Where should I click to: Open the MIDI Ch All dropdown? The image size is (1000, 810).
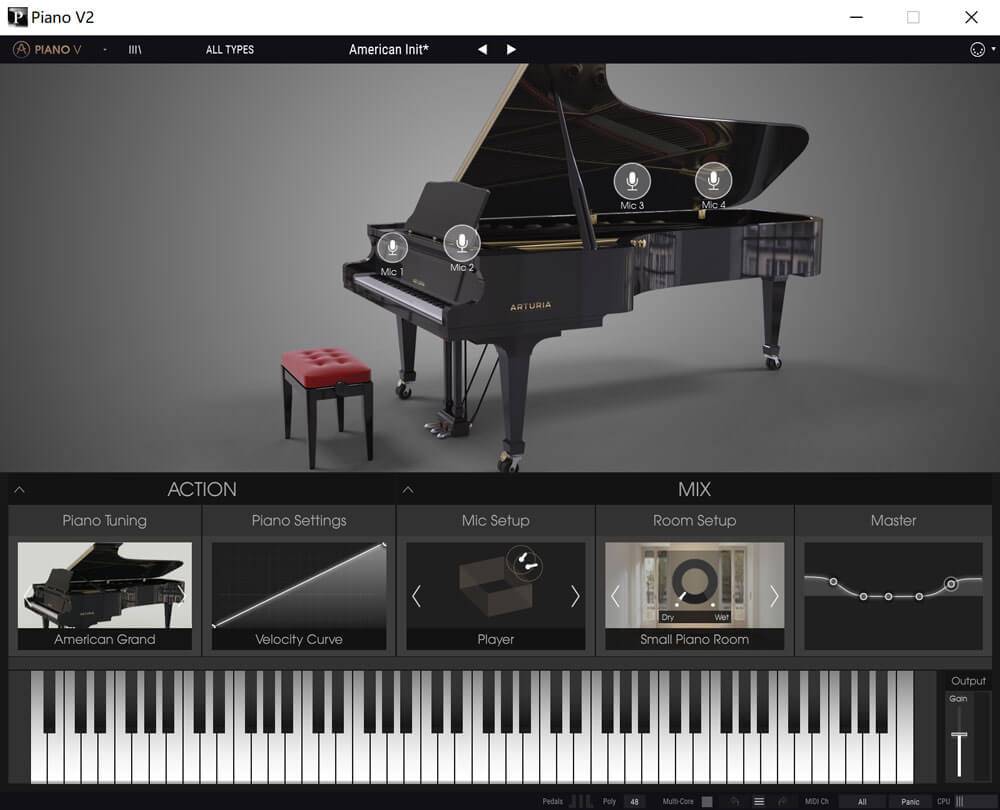click(x=862, y=801)
